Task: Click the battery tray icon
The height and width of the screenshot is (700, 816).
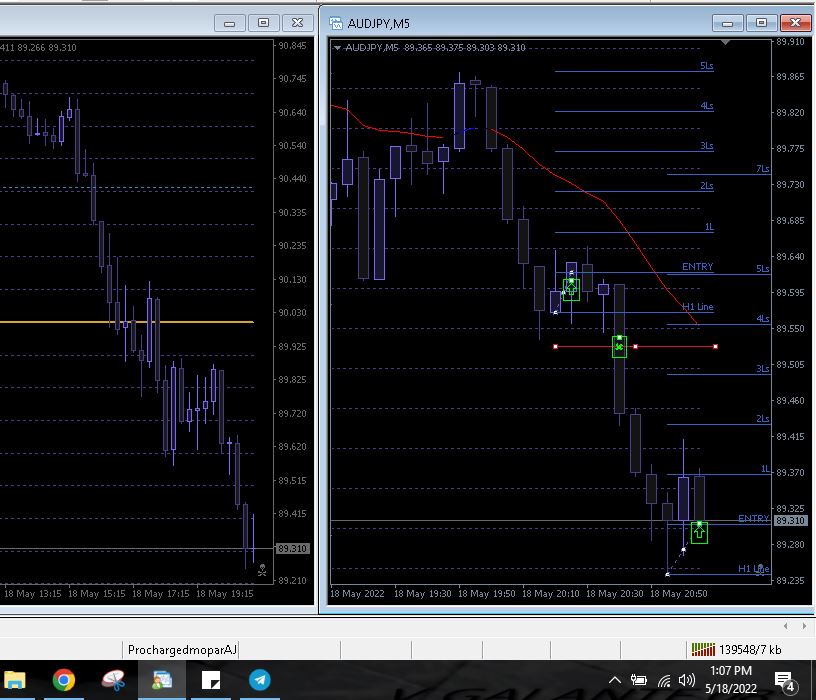Action: (x=639, y=680)
